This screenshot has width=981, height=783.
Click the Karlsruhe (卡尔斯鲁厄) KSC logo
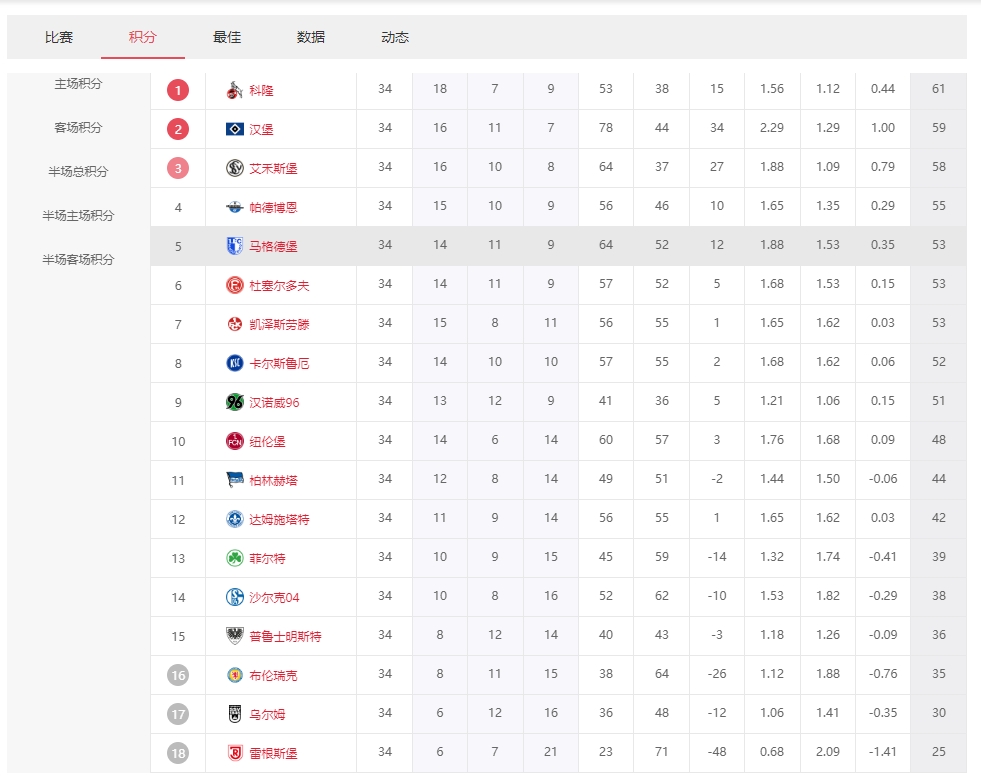coord(235,363)
